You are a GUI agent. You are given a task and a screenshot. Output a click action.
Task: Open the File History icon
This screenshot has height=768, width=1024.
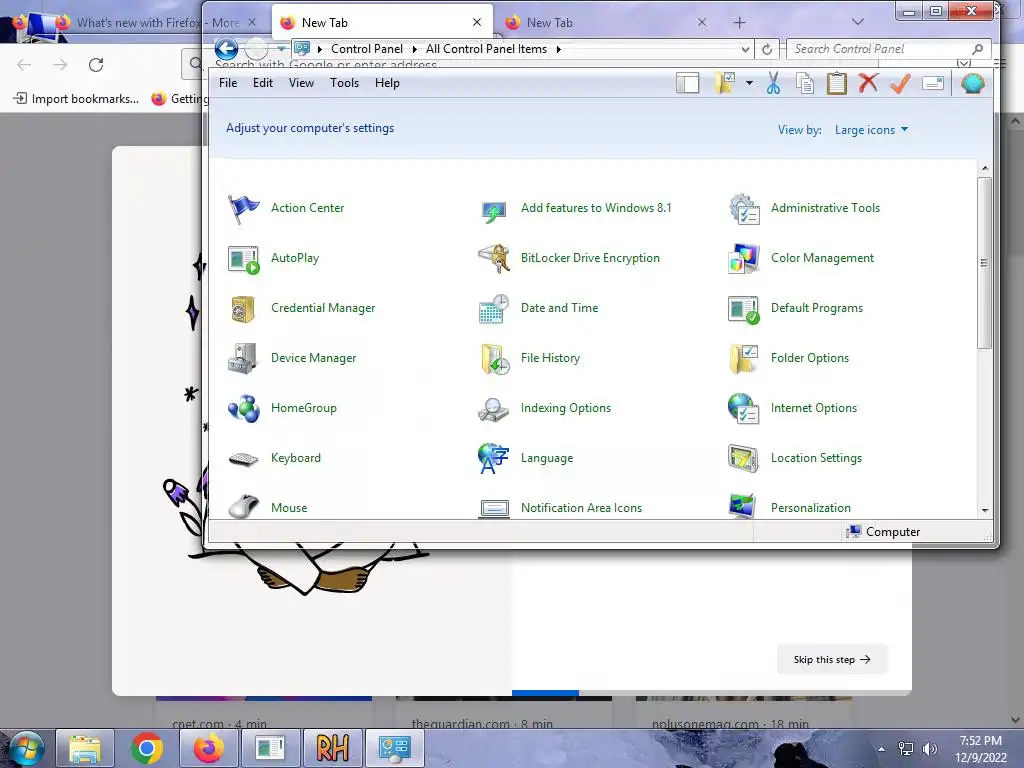tap(494, 359)
